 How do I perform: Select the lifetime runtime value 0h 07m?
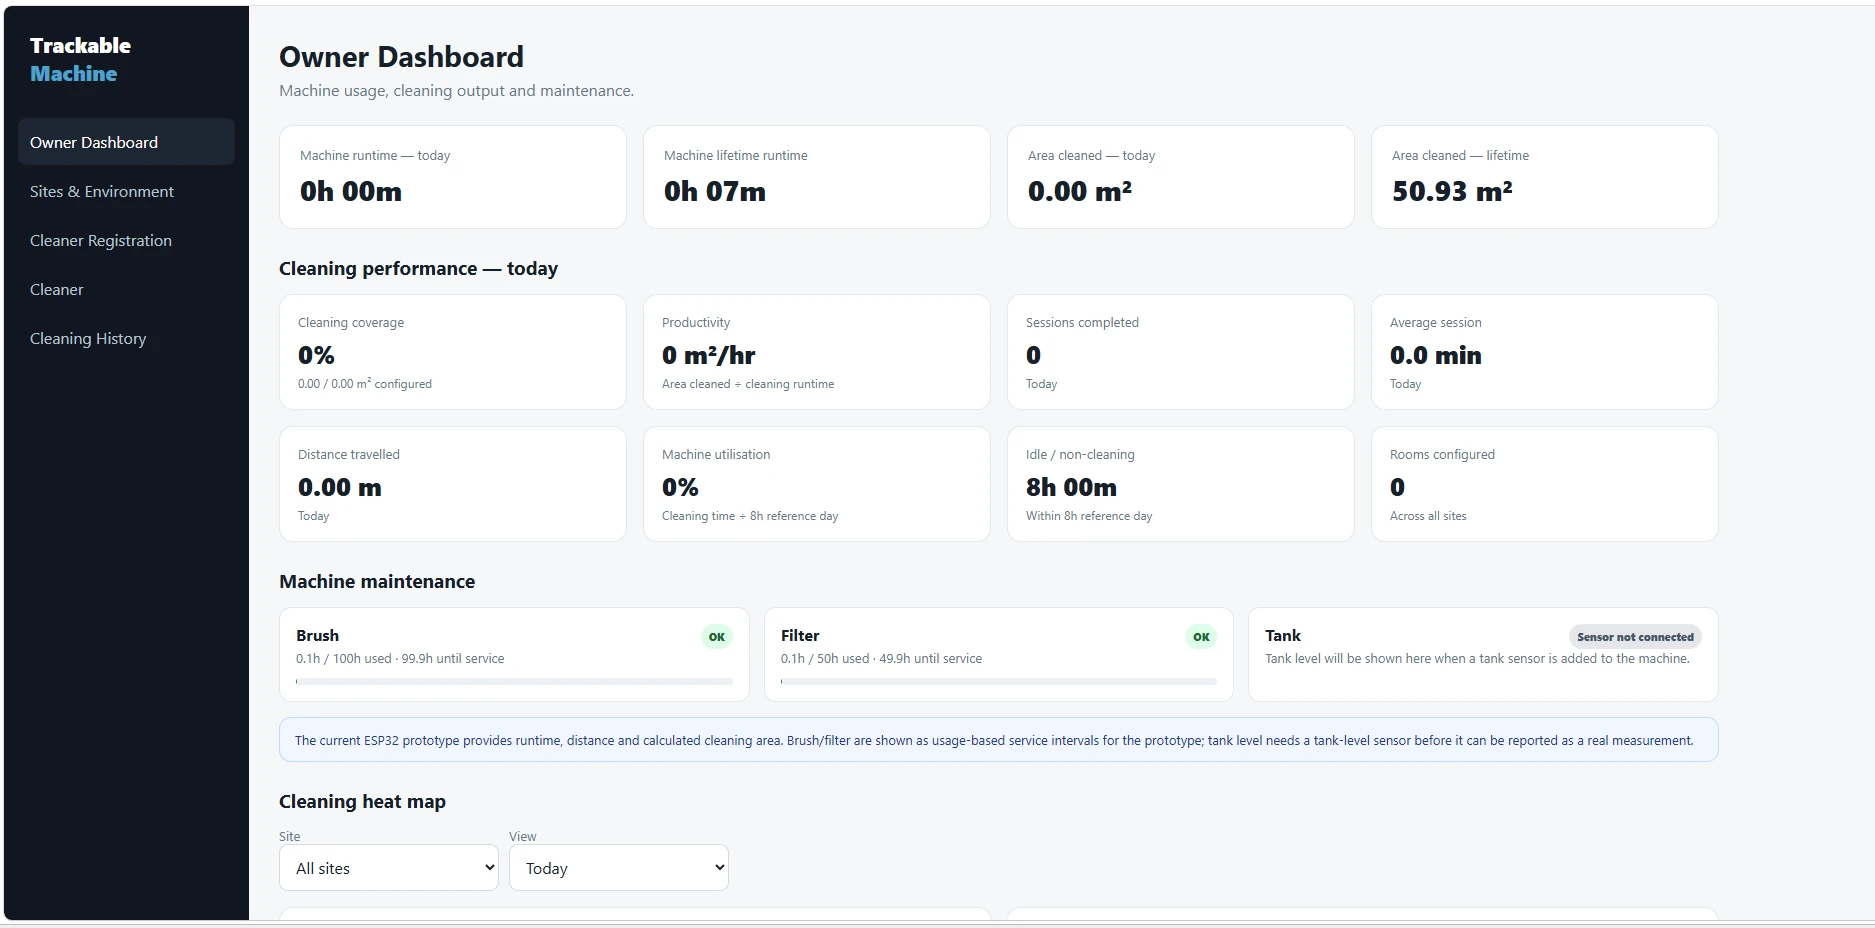point(715,191)
